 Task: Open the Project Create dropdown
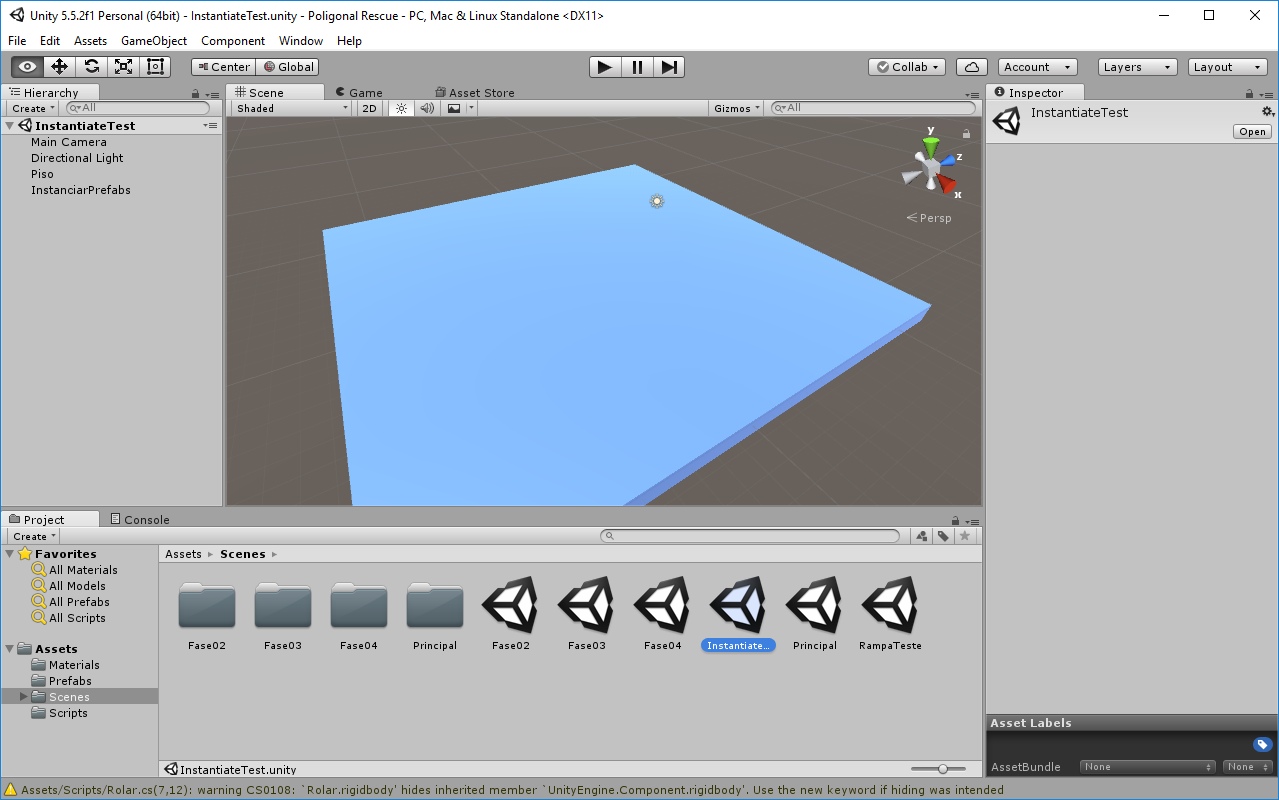point(34,536)
